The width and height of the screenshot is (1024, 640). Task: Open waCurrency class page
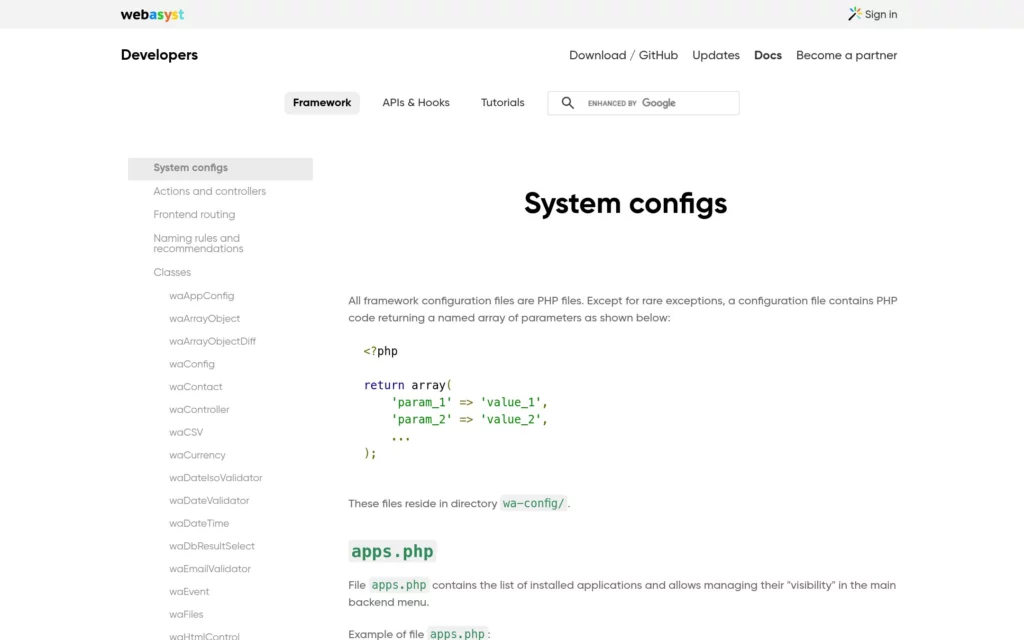click(x=197, y=455)
